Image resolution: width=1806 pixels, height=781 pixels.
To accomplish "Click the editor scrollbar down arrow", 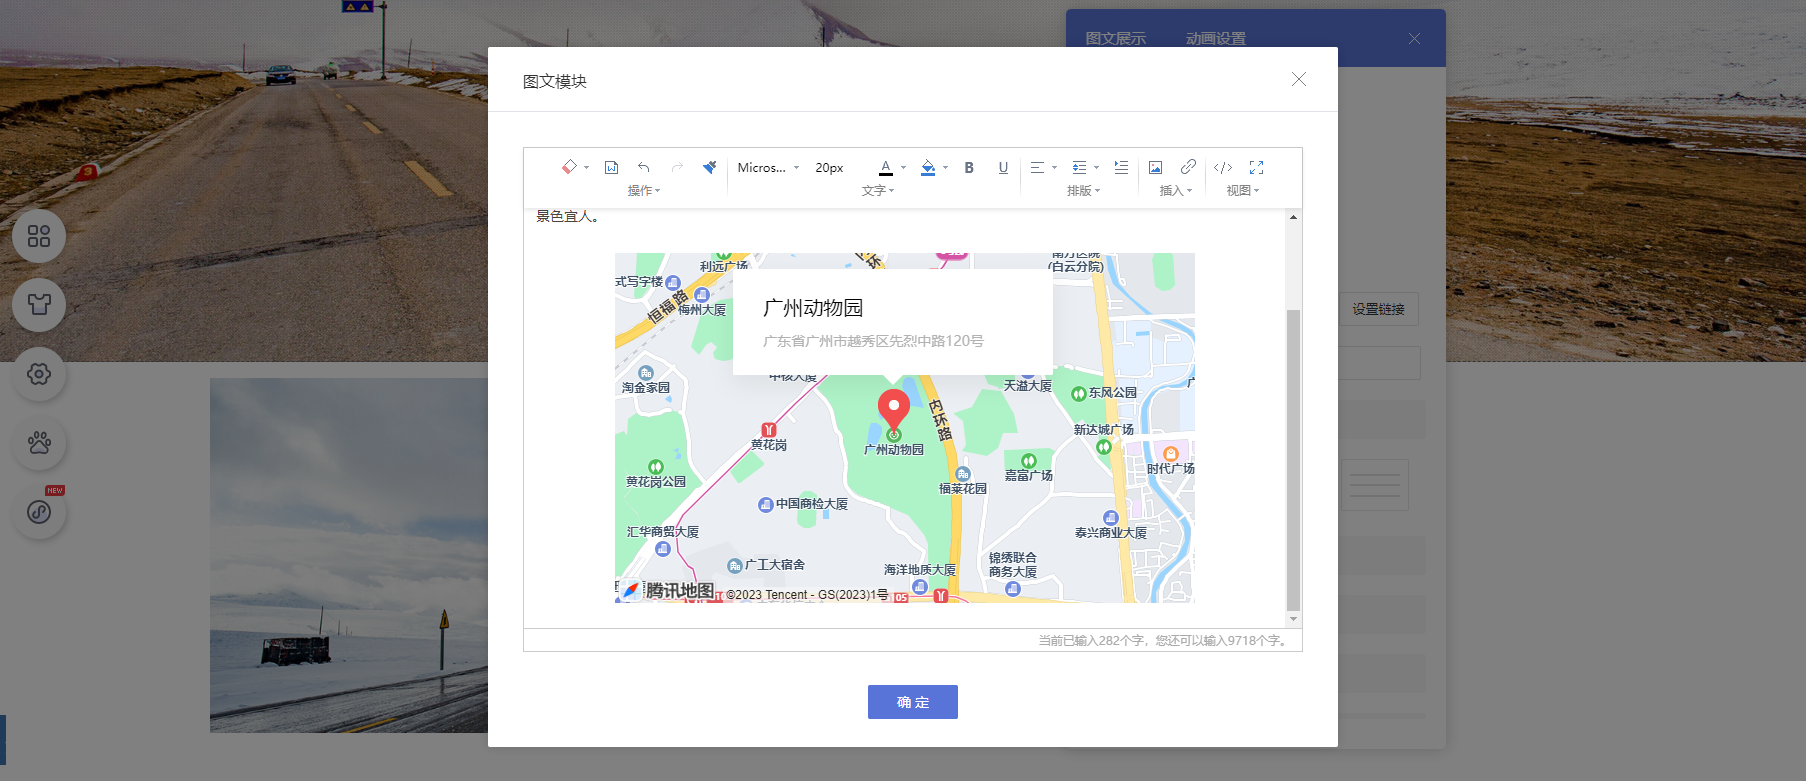I will pyautogui.click(x=1293, y=619).
